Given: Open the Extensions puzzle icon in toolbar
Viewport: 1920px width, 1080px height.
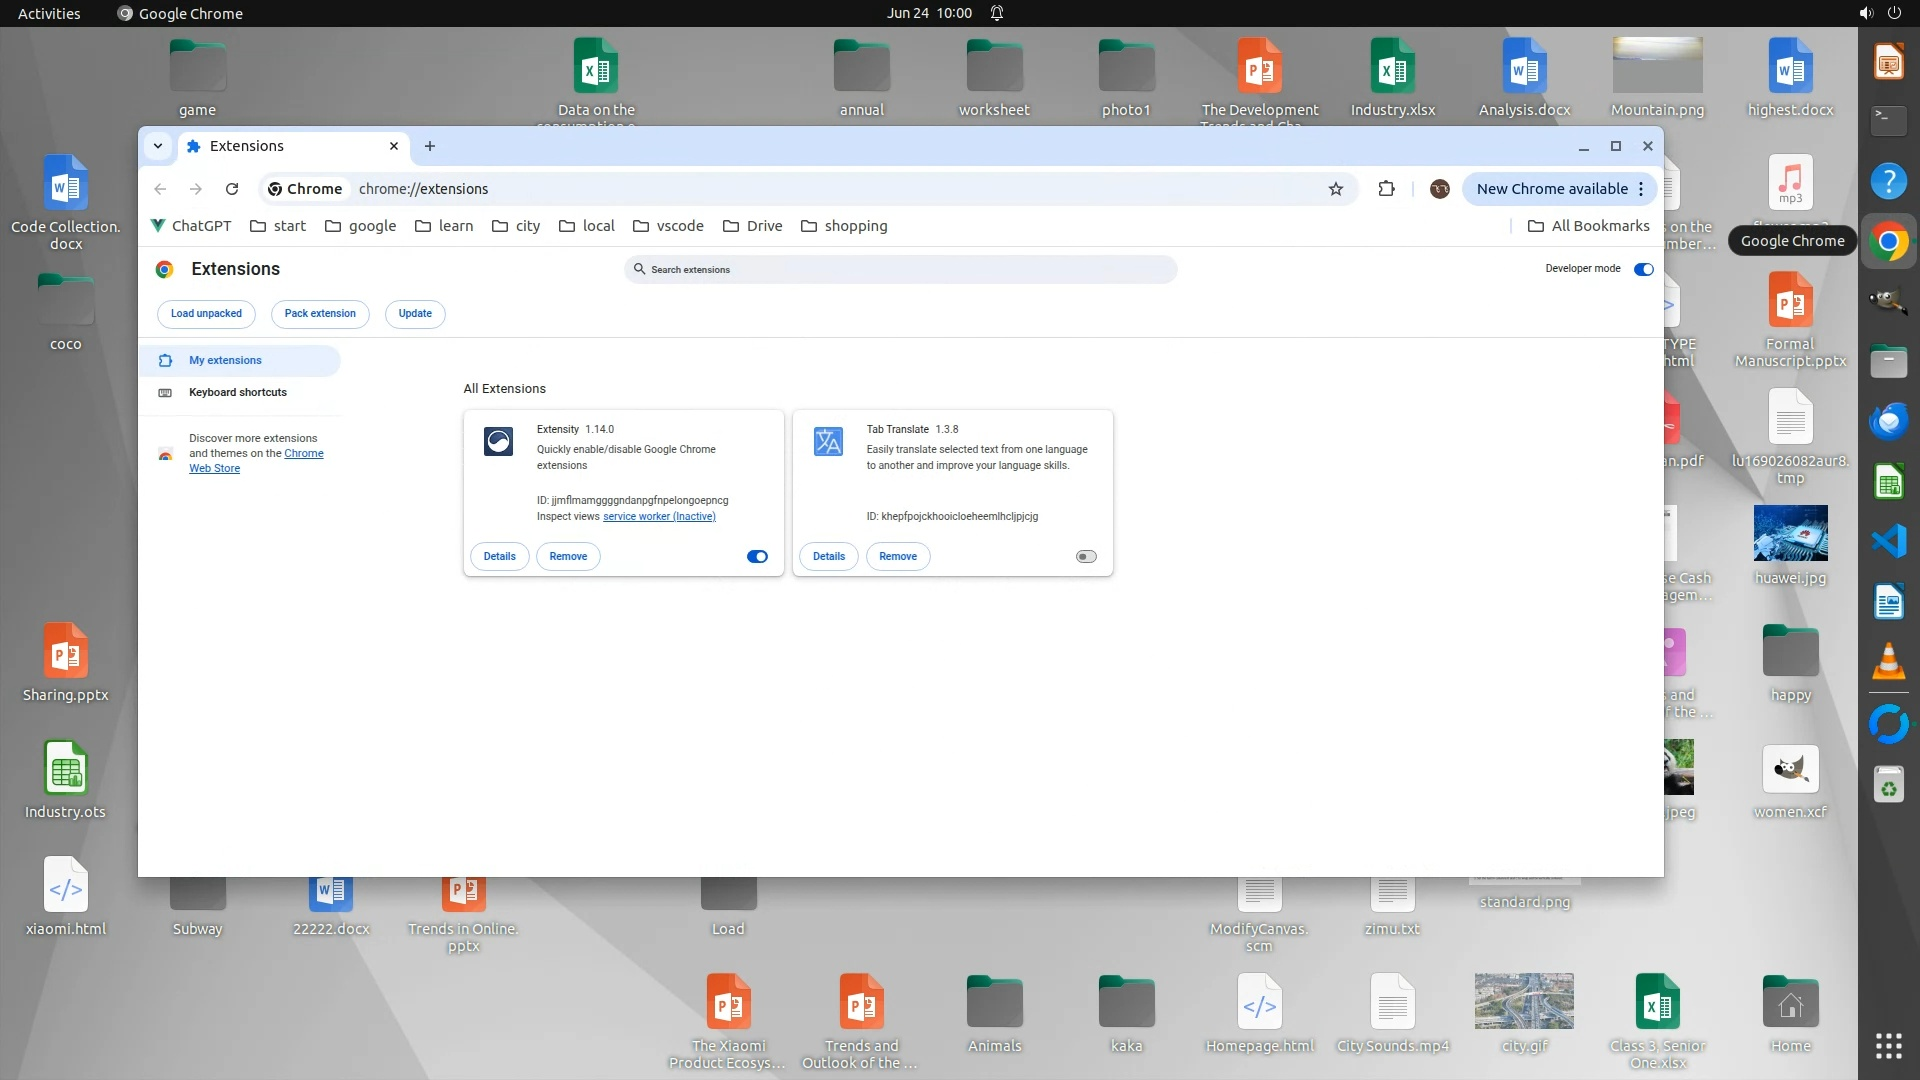Looking at the screenshot, I should (1386, 189).
